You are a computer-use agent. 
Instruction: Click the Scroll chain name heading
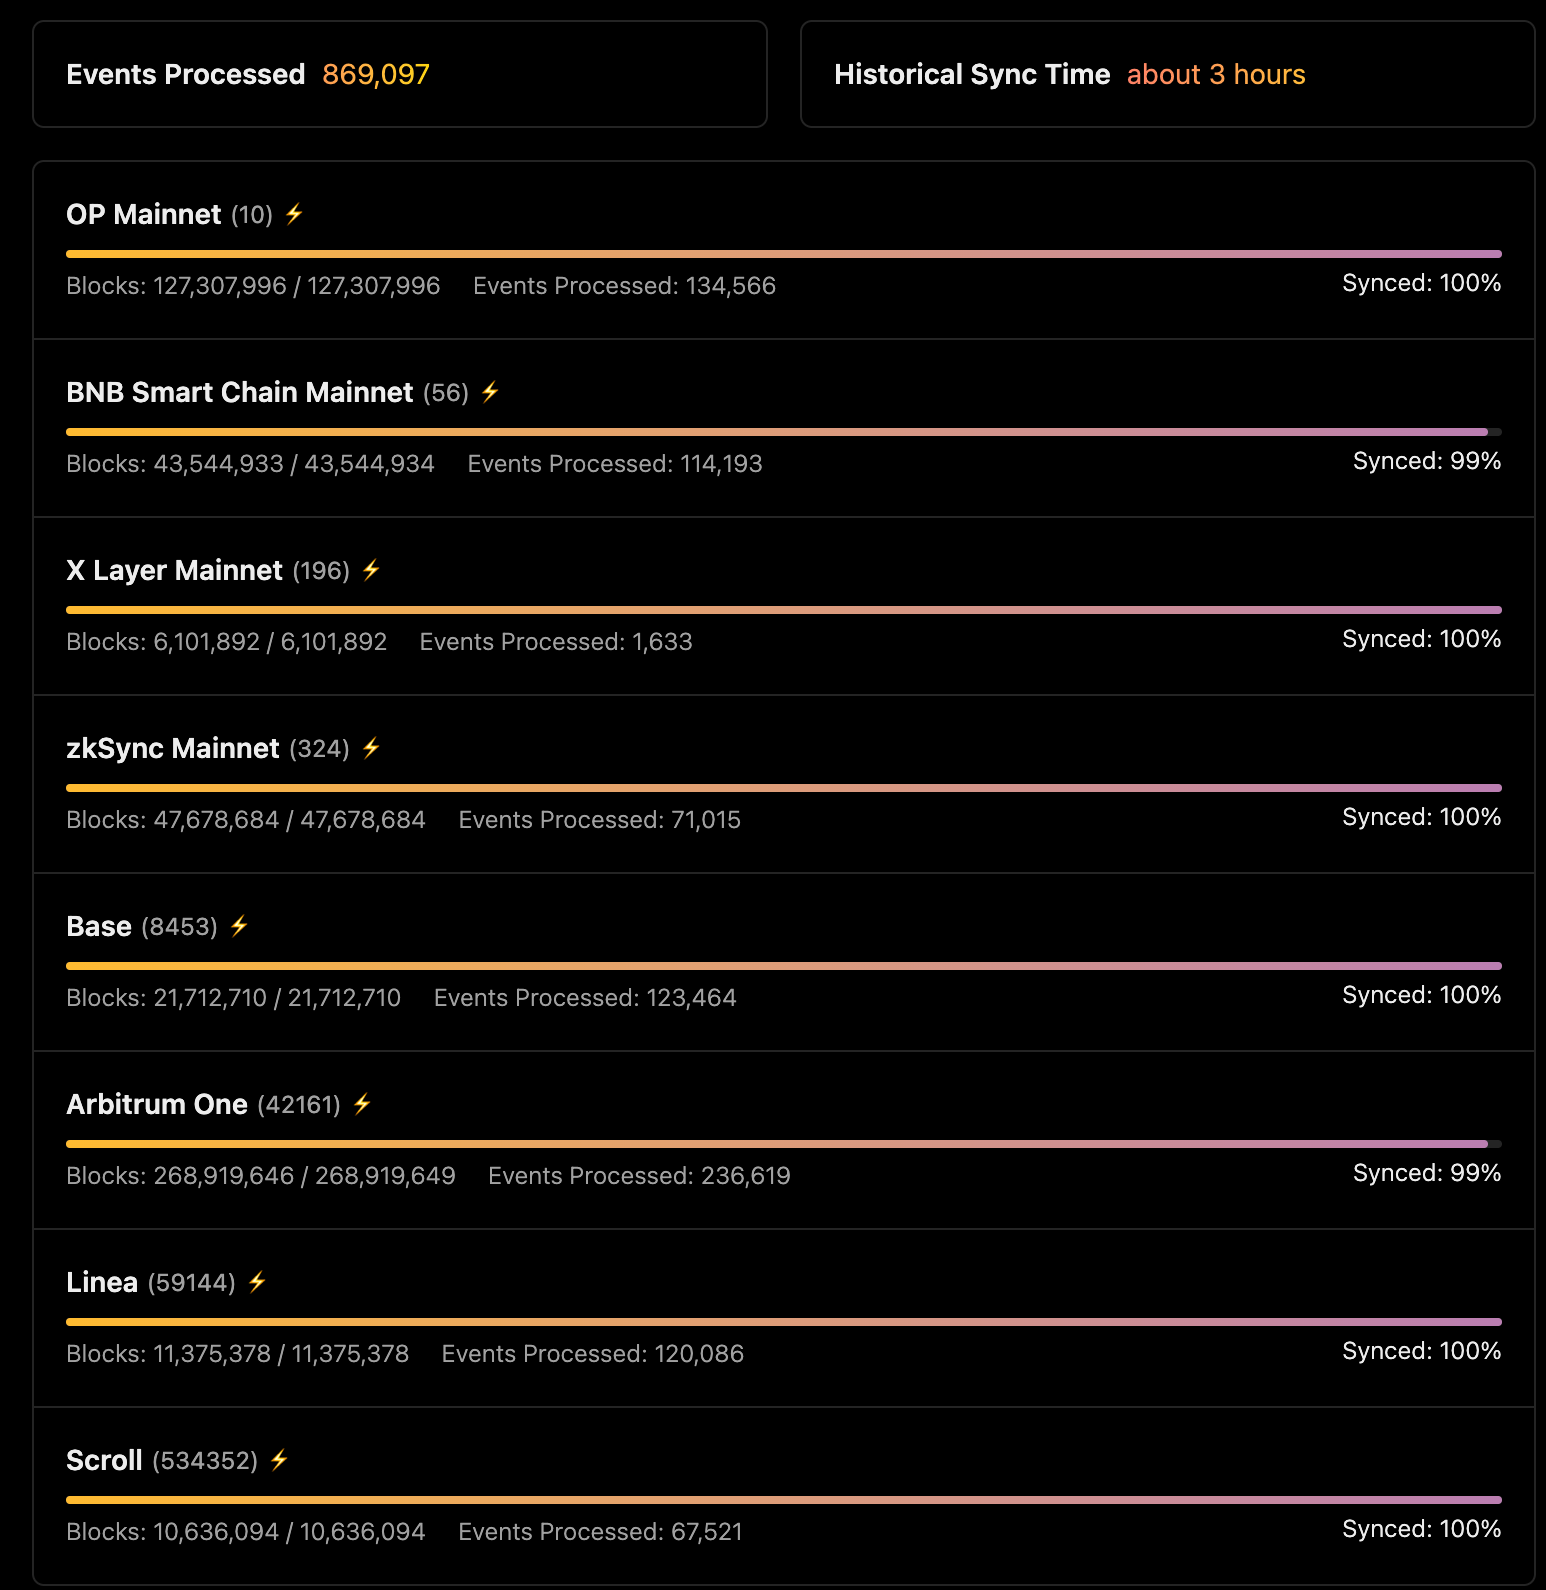click(104, 1460)
